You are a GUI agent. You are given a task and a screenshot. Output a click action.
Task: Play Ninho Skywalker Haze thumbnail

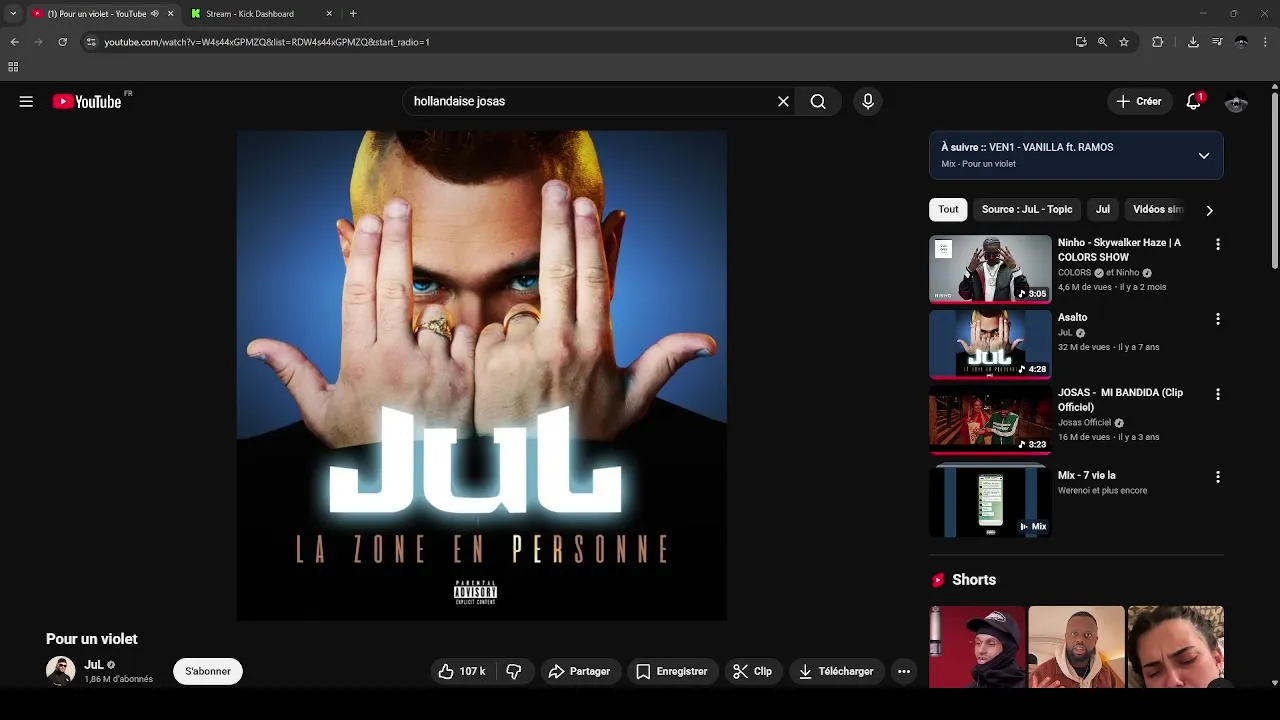click(990, 269)
